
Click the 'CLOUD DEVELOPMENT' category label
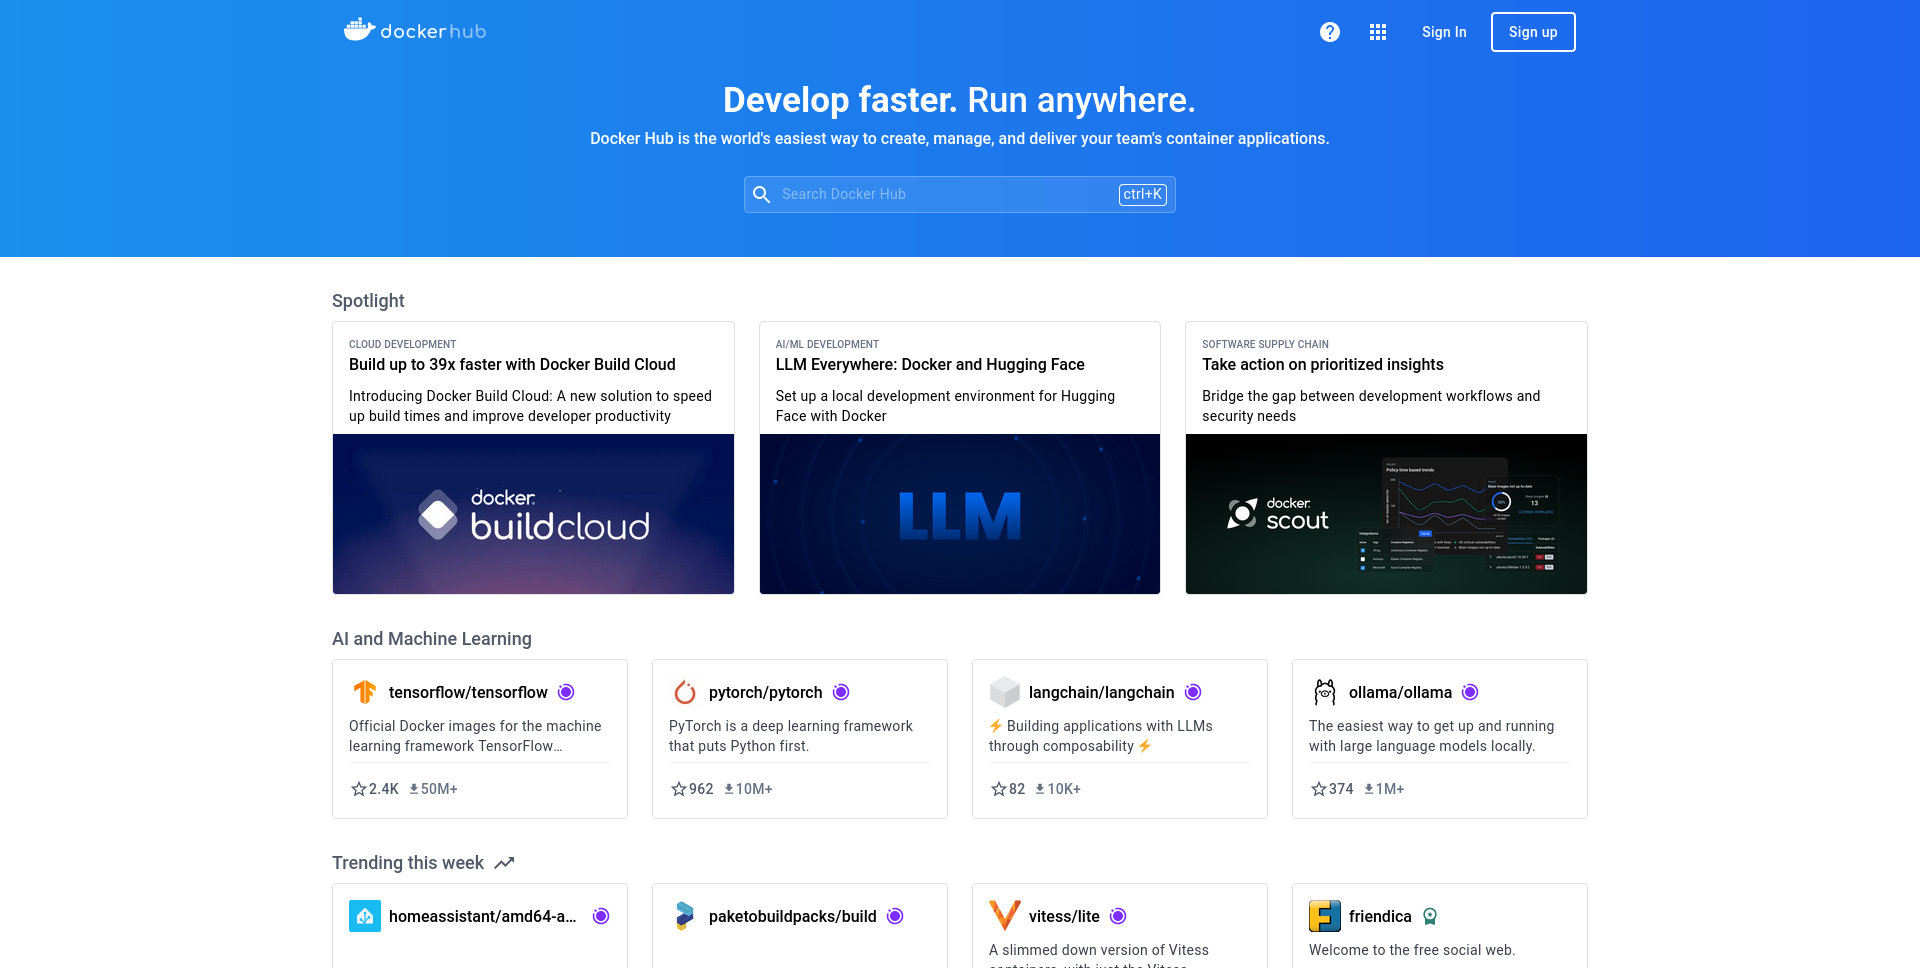tap(402, 344)
